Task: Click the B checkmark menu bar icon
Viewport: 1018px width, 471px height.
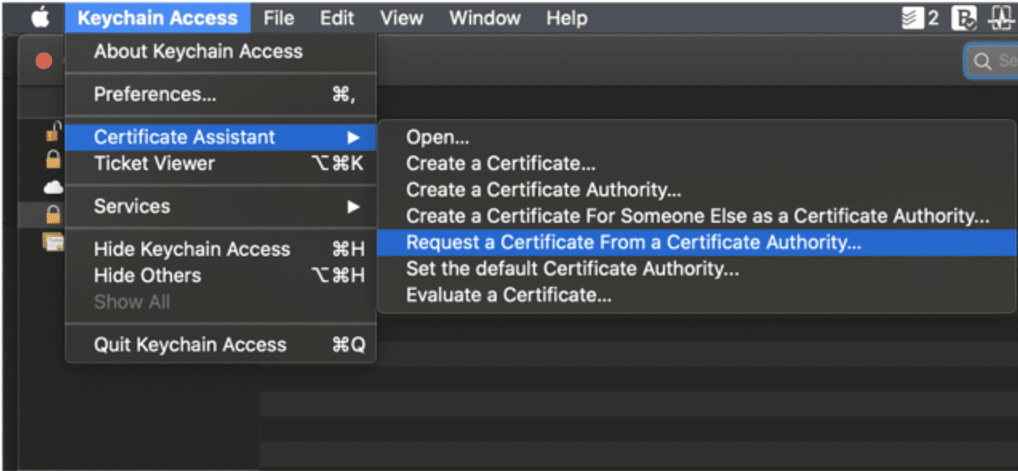Action: (x=964, y=18)
